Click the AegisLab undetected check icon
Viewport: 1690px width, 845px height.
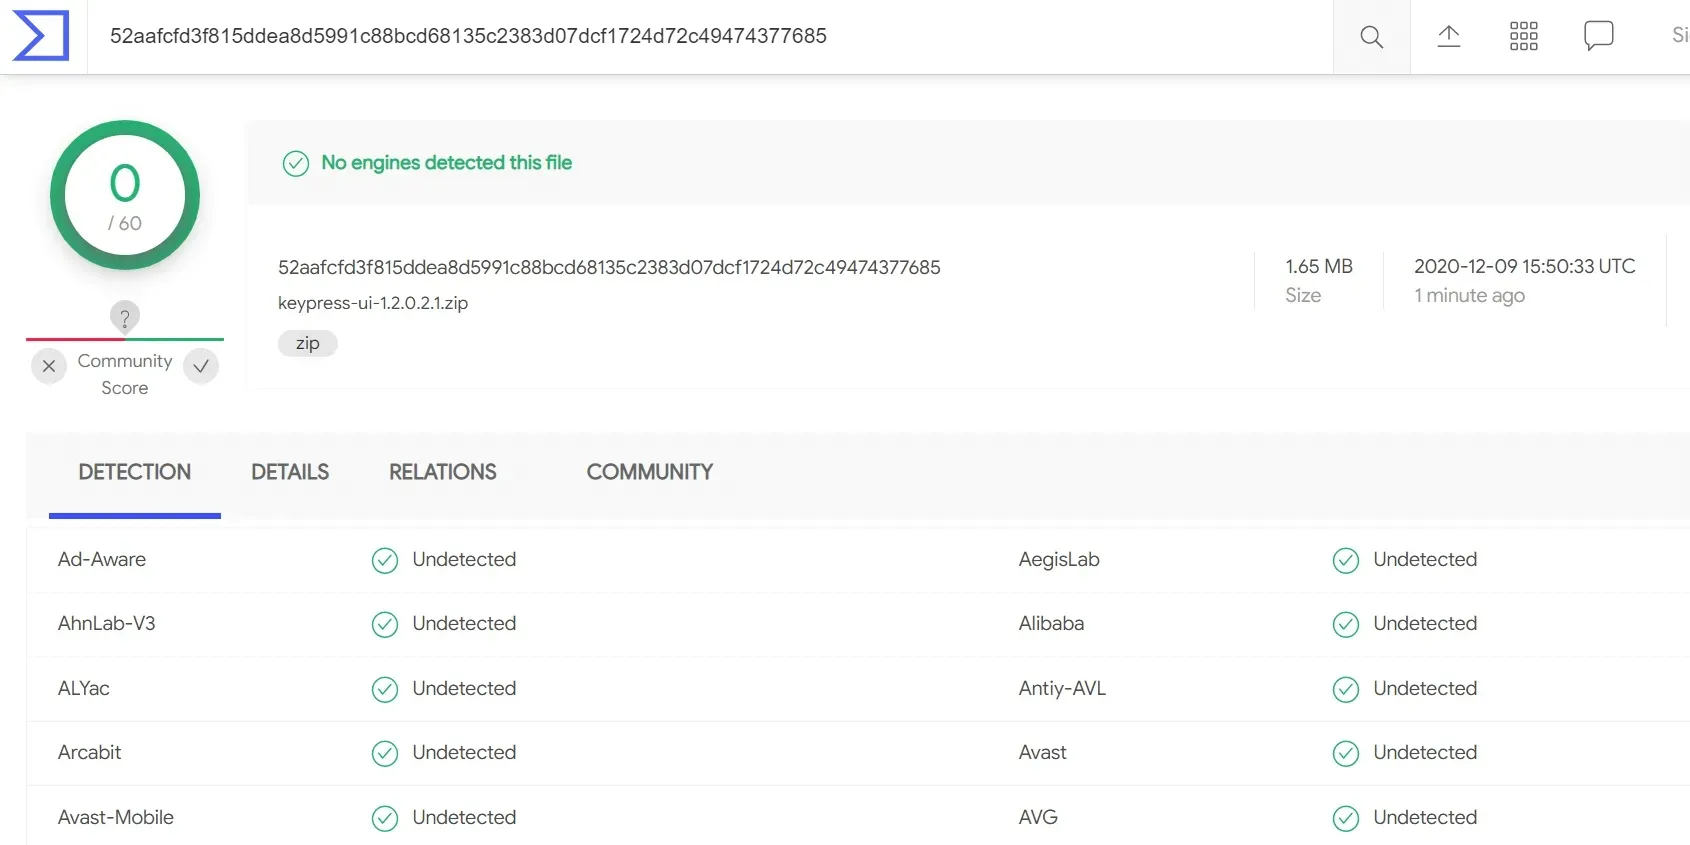click(1346, 560)
